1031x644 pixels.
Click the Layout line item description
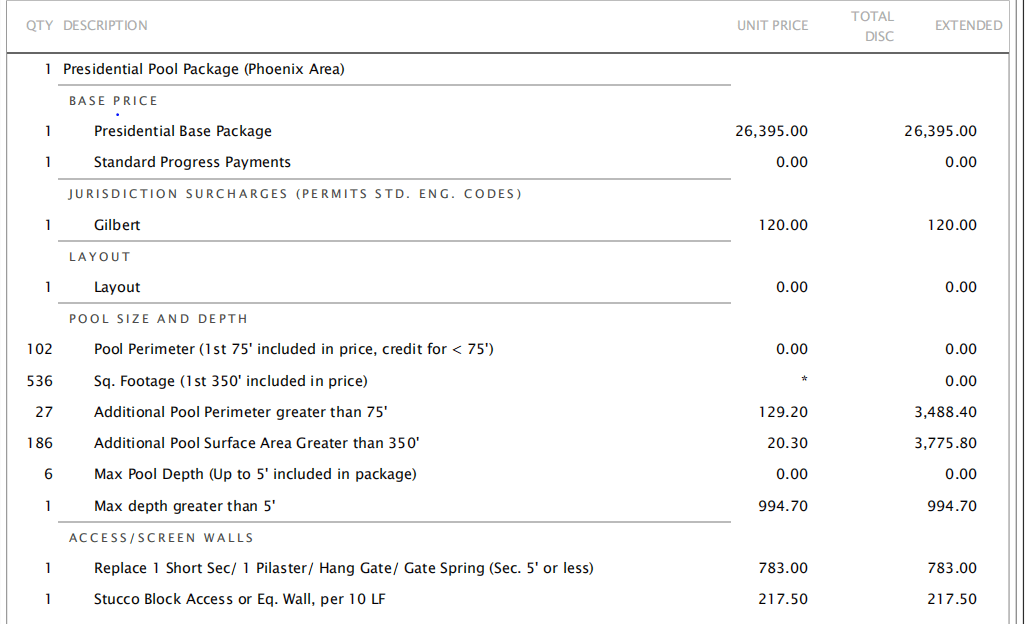point(117,287)
